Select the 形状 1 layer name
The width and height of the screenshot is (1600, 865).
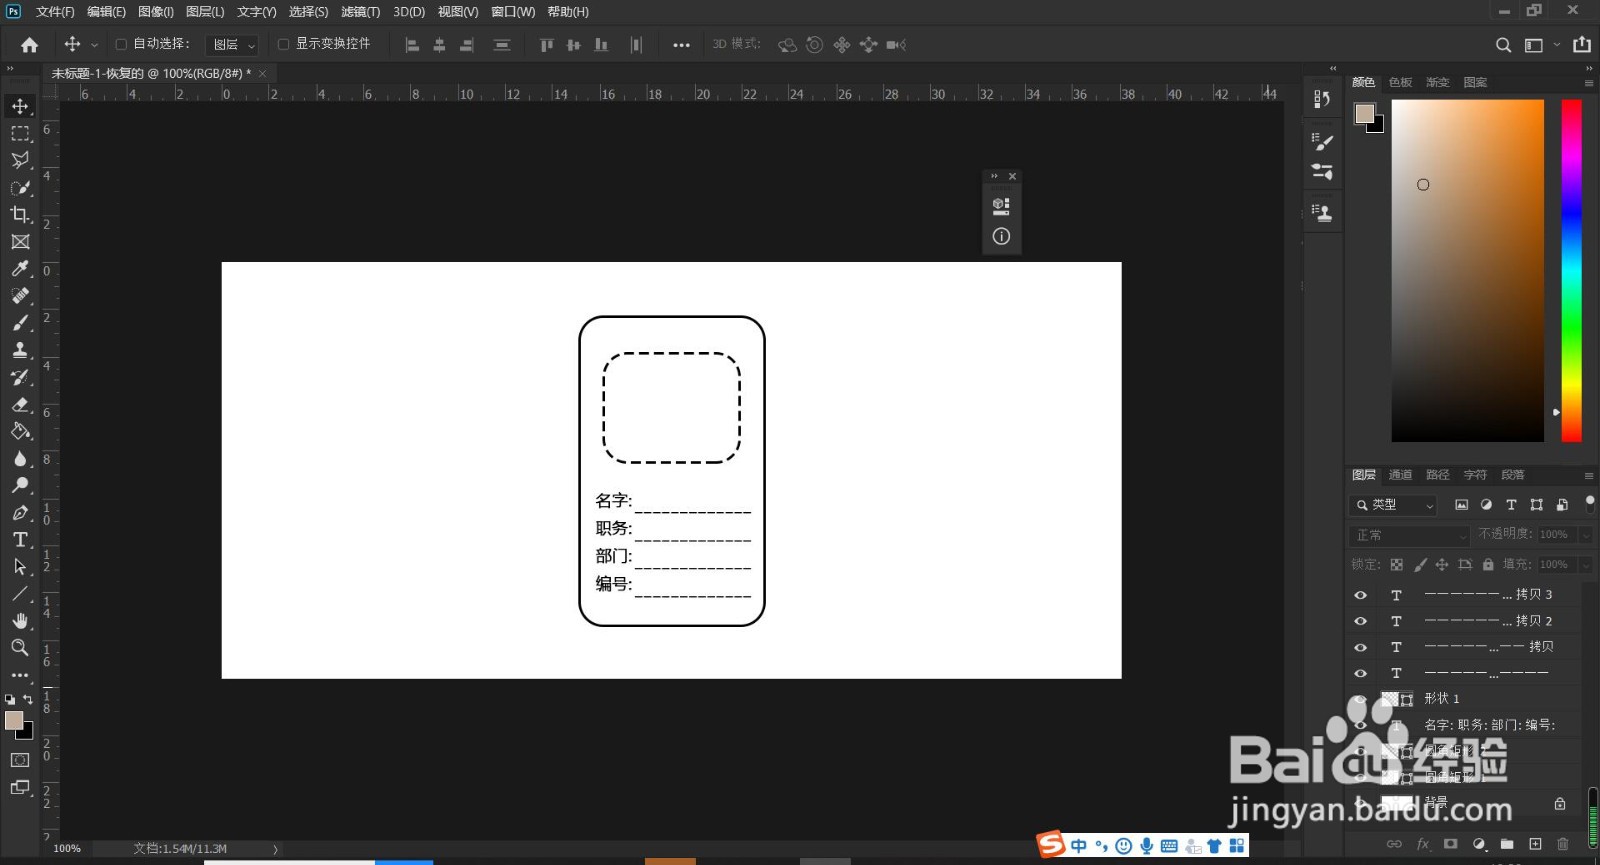coord(1442,699)
